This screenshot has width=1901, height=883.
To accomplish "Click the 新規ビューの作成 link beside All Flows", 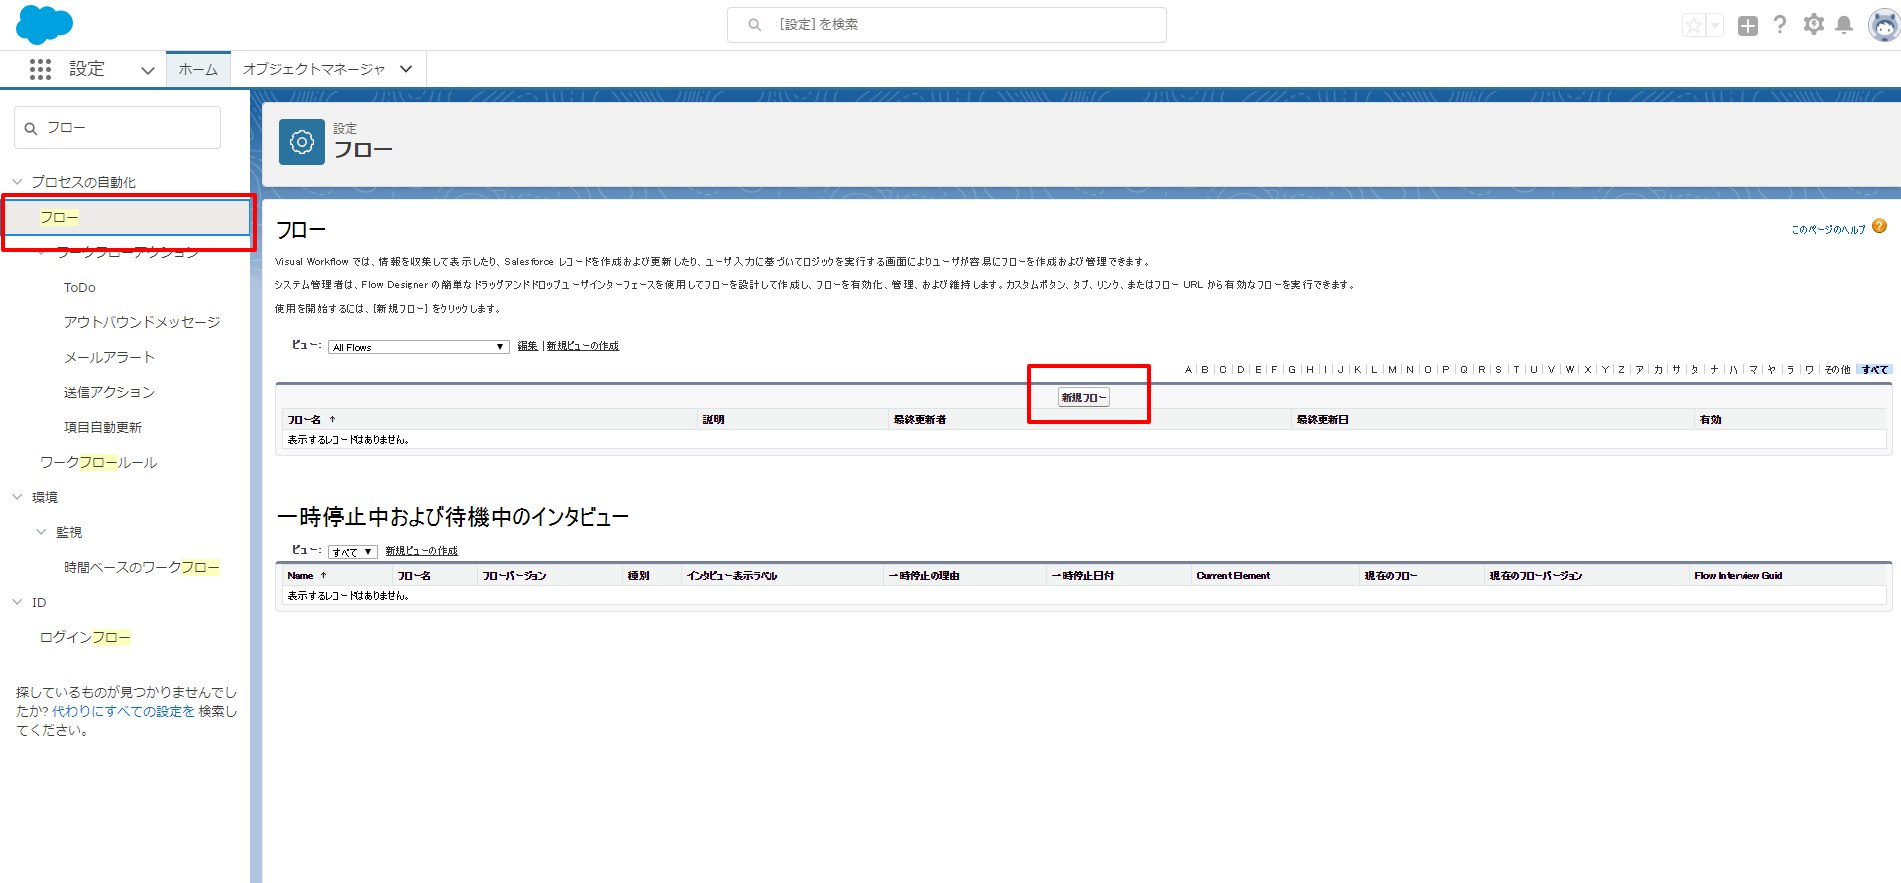I will 582,346.
